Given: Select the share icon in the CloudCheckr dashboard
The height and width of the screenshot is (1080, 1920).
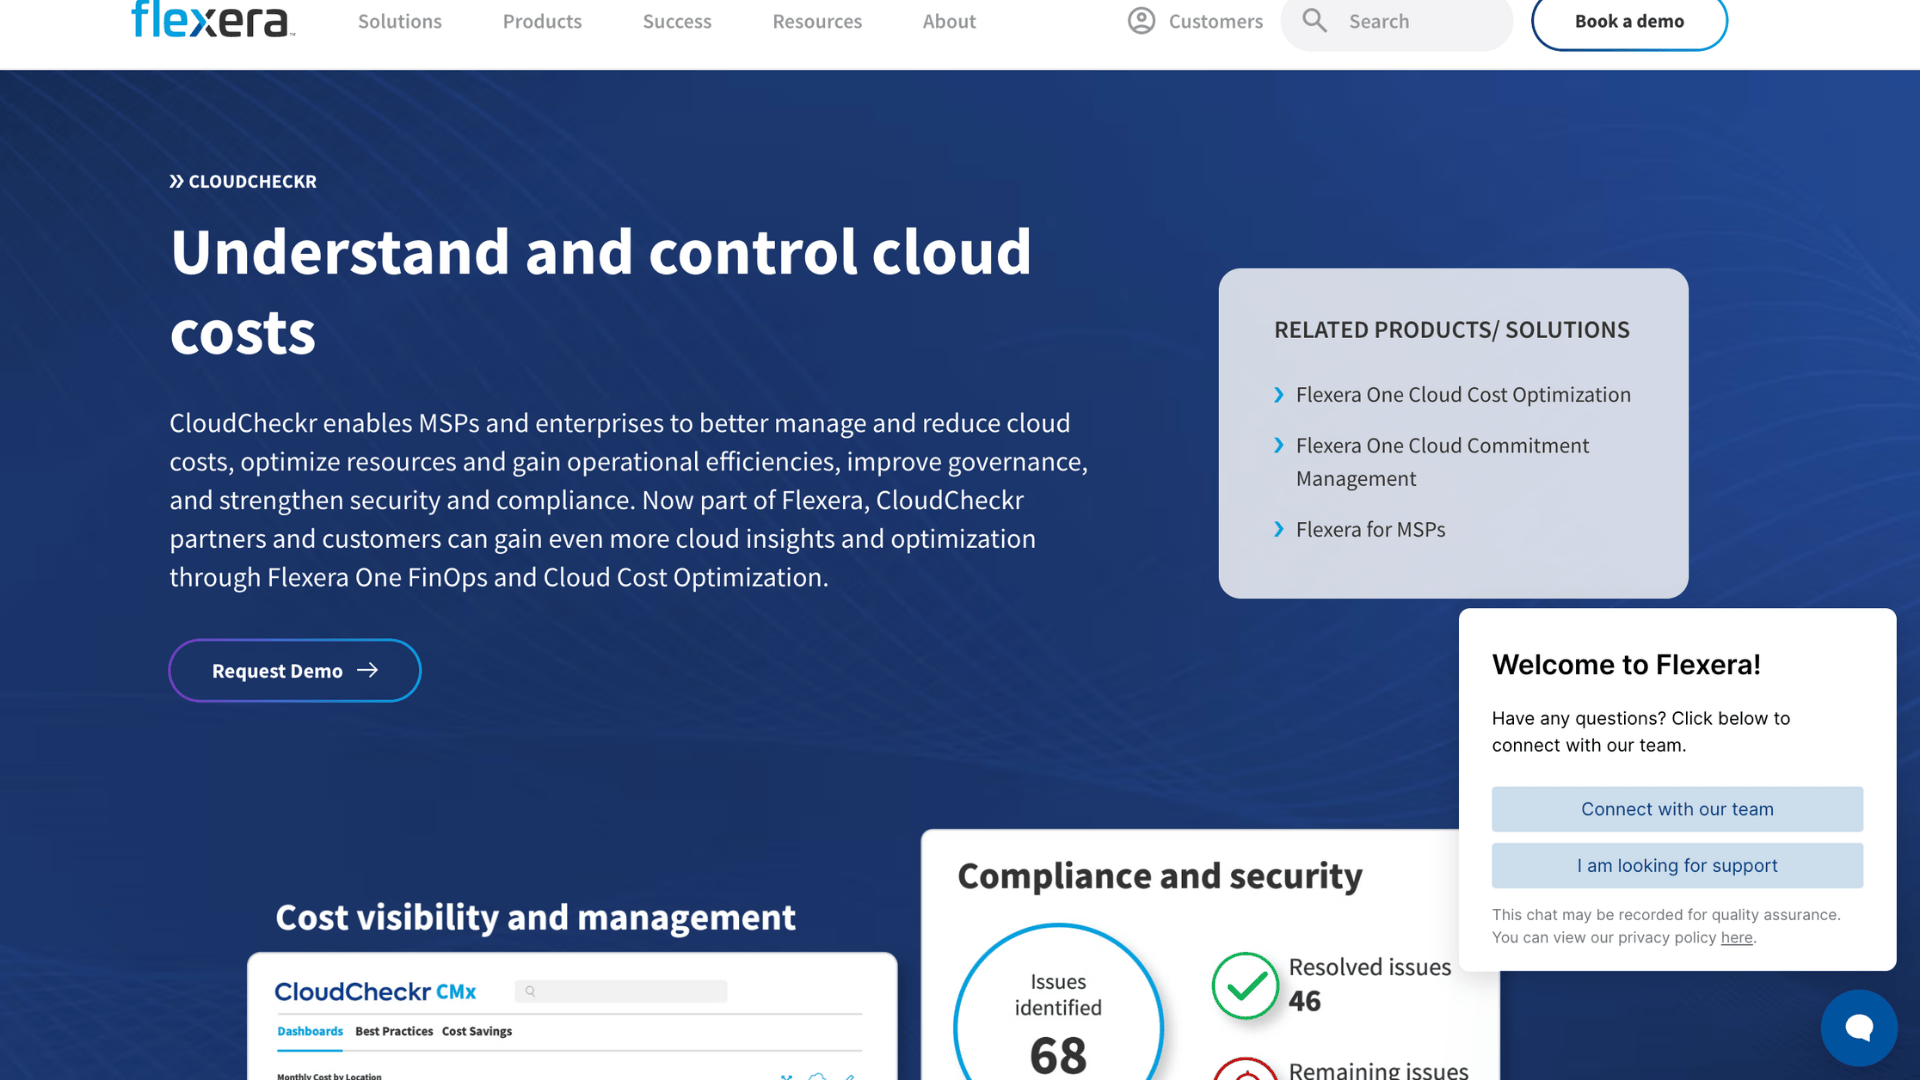Looking at the screenshot, I should coord(786,1077).
